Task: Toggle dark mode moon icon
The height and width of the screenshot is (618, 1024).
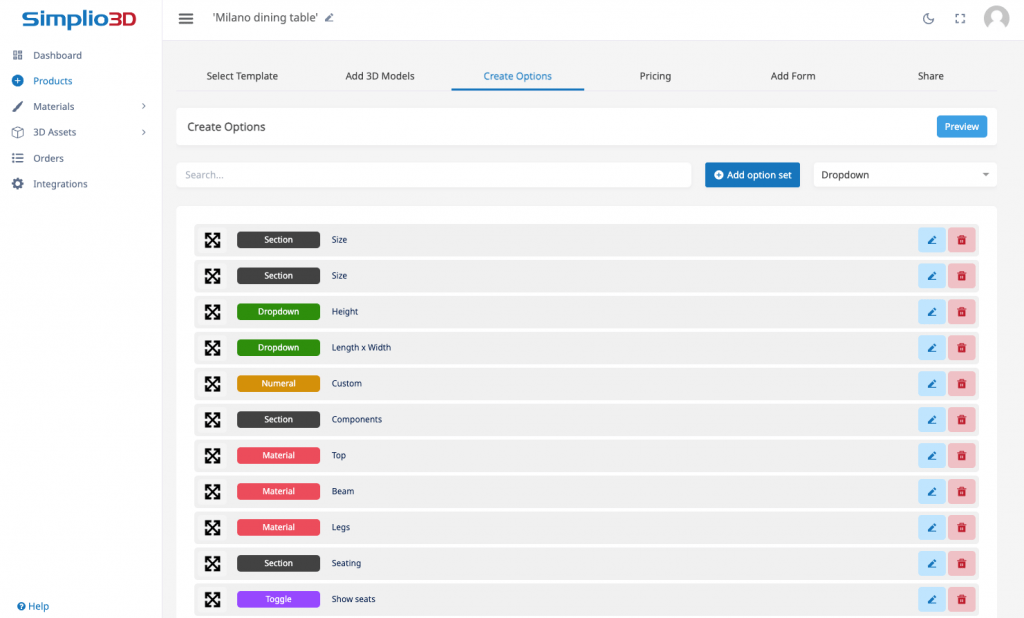Action: (x=928, y=18)
